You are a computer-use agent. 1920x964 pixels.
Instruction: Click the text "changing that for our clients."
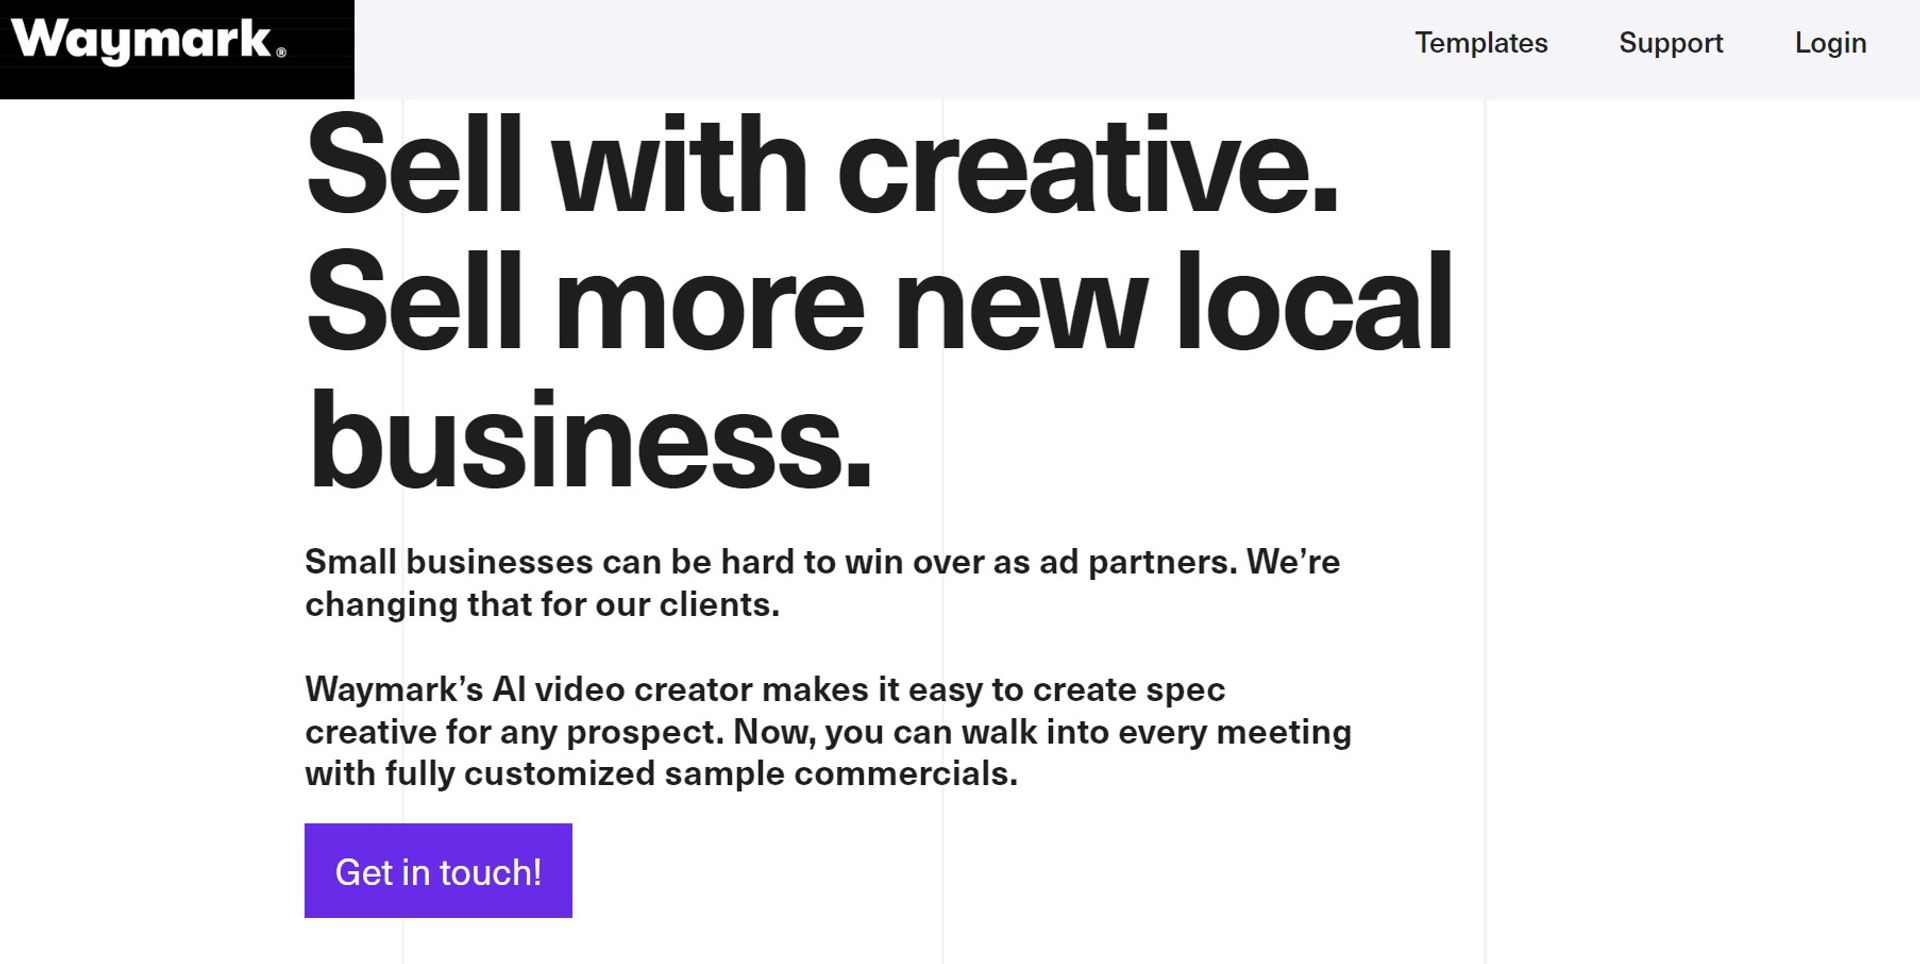pyautogui.click(x=542, y=605)
